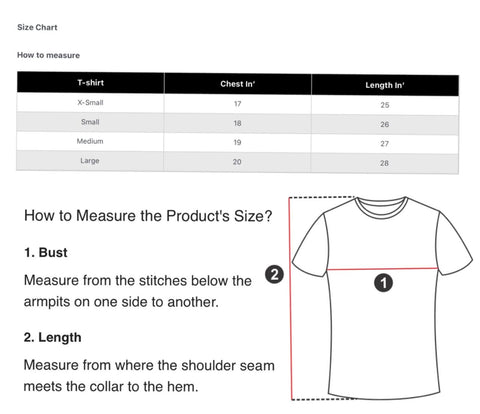
Task: Click the bottom hem of the T-shirt diagram
Action: pyautogui.click(x=383, y=395)
